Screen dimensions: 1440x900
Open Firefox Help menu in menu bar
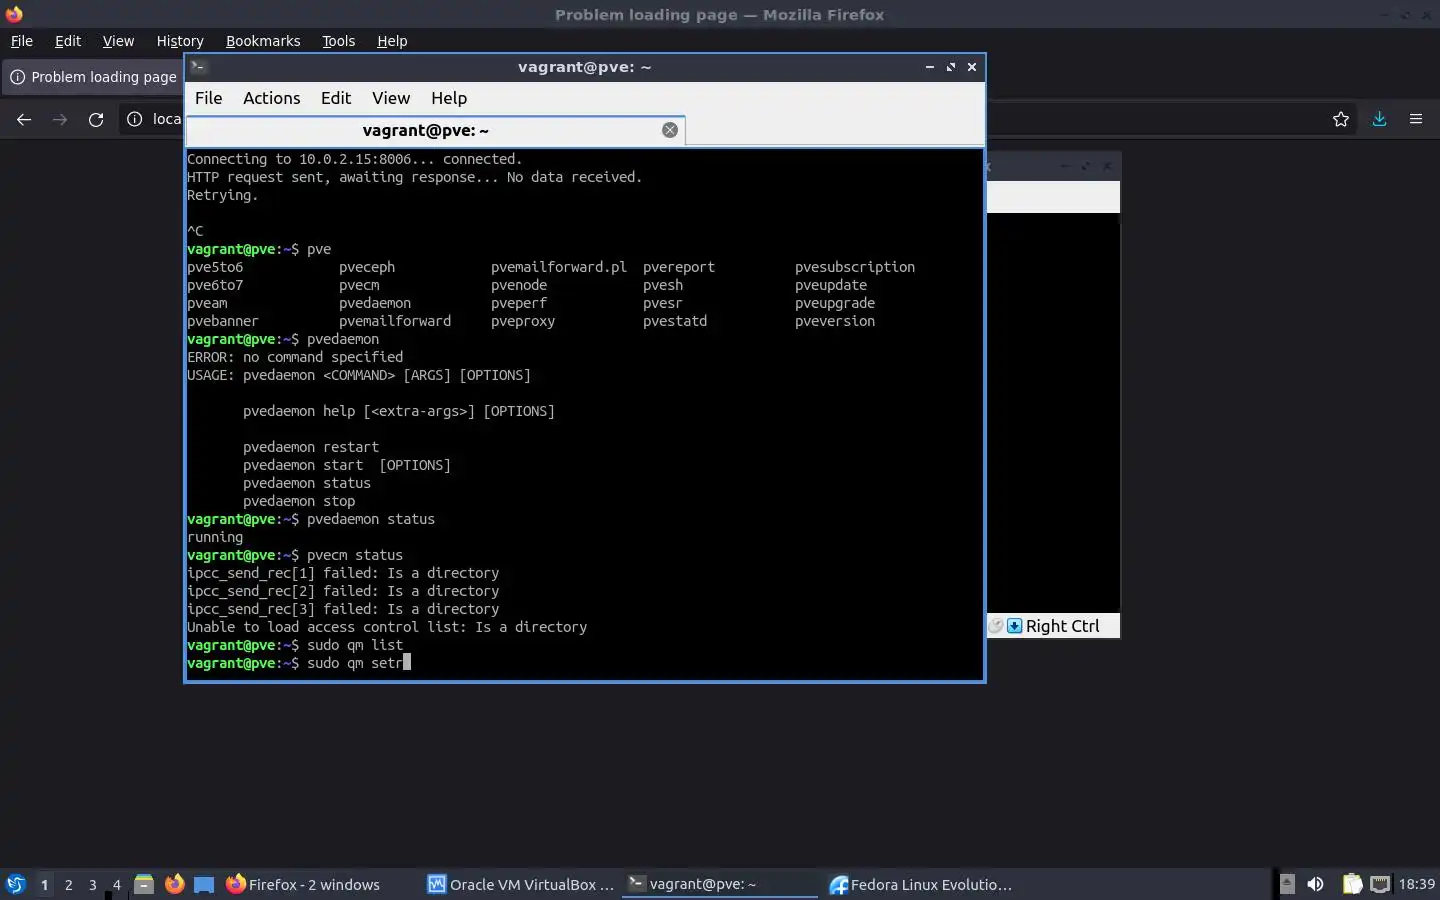point(392,41)
